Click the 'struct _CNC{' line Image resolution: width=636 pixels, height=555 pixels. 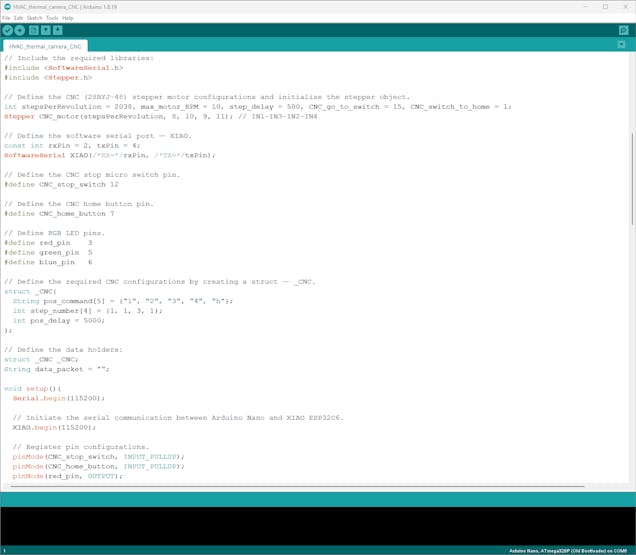tap(30, 292)
